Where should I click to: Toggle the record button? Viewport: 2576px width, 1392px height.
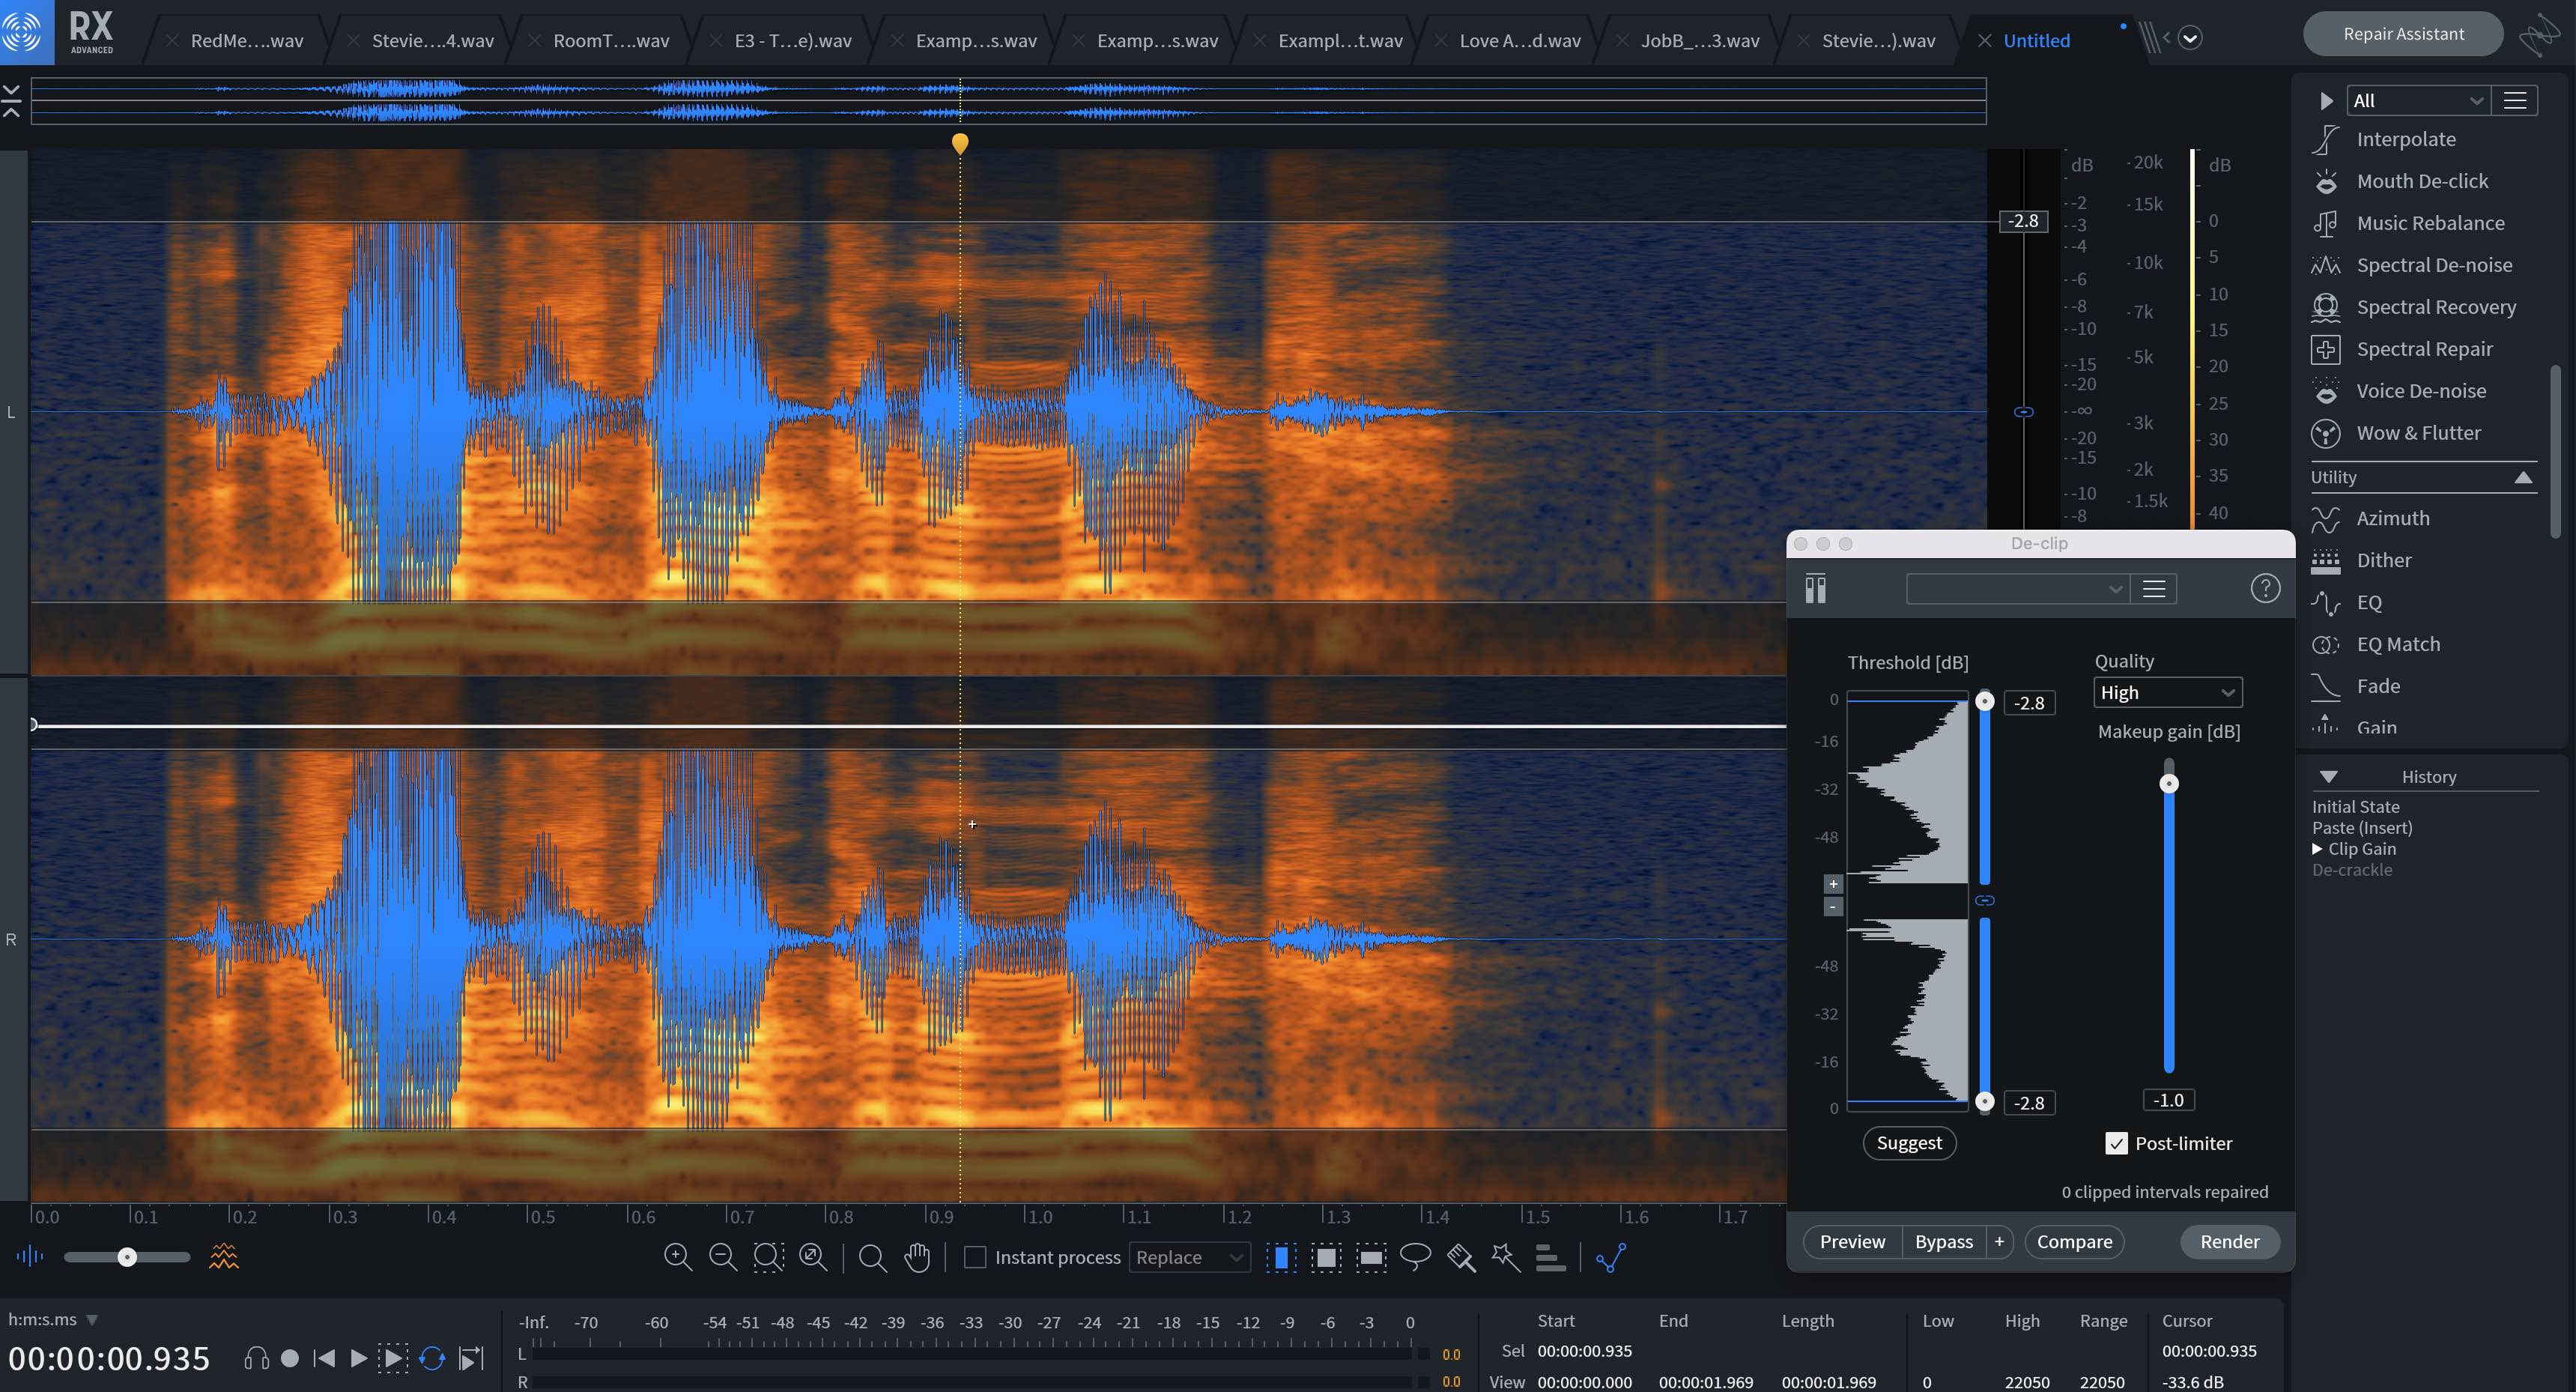pos(290,1358)
